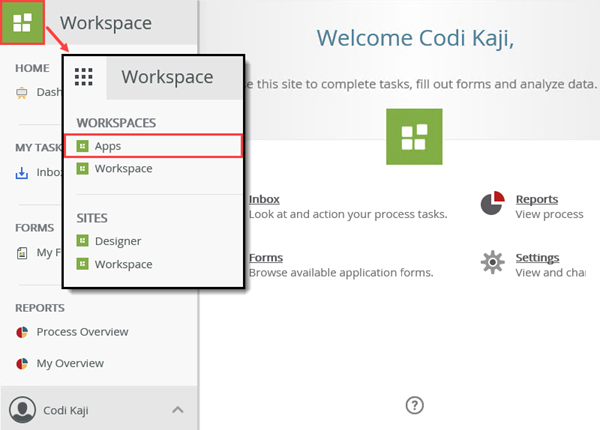Click 'Browse available application forms.' text
This screenshot has width=600, height=430.
pyautogui.click(x=341, y=273)
